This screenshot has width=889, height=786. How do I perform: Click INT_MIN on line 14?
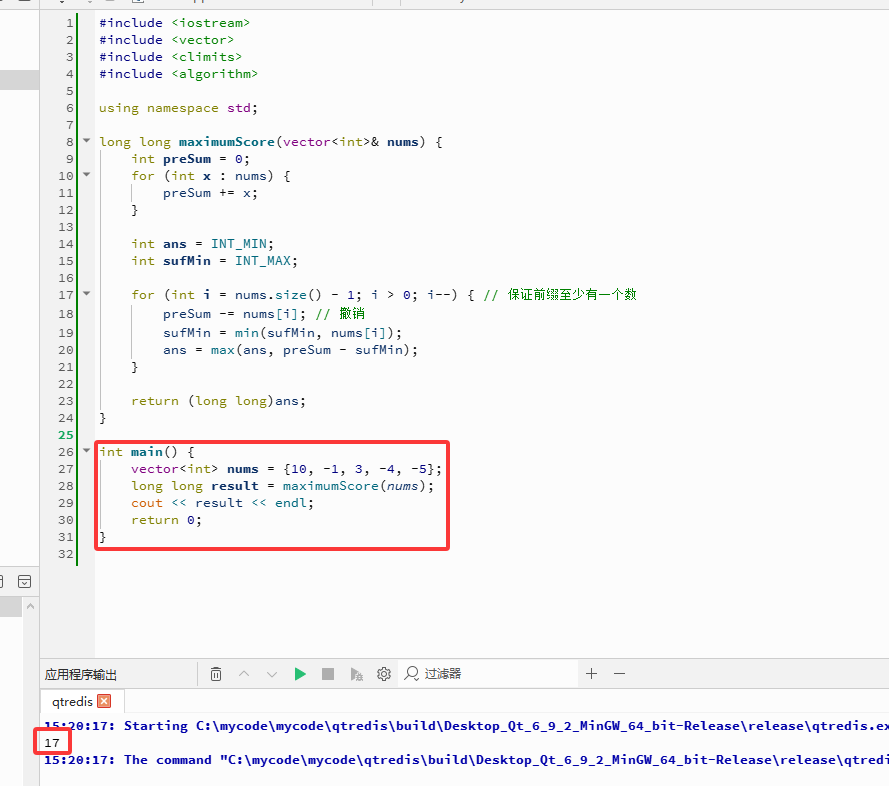pyautogui.click(x=239, y=244)
